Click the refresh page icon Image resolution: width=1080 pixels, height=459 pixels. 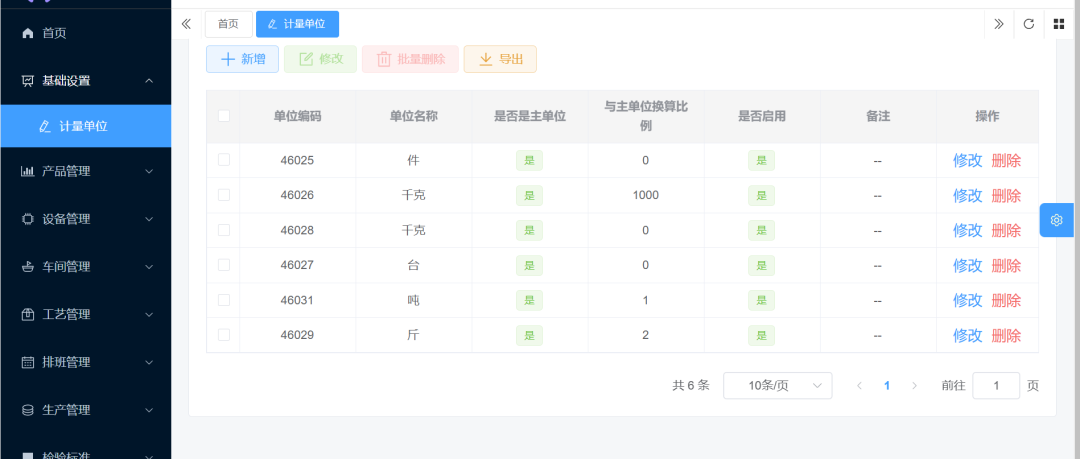pyautogui.click(x=1028, y=24)
